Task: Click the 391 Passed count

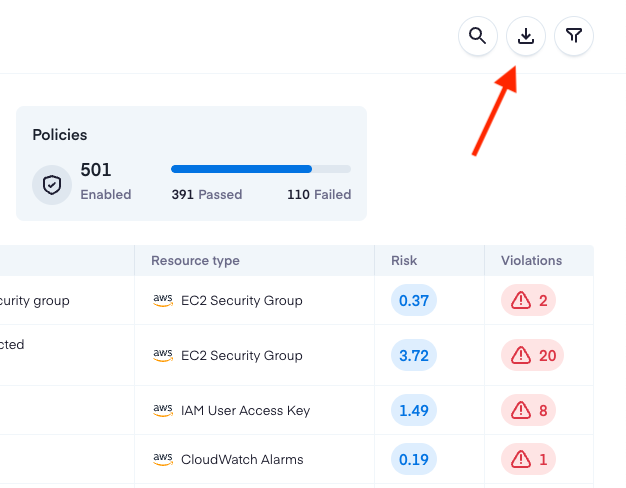Action: (207, 194)
